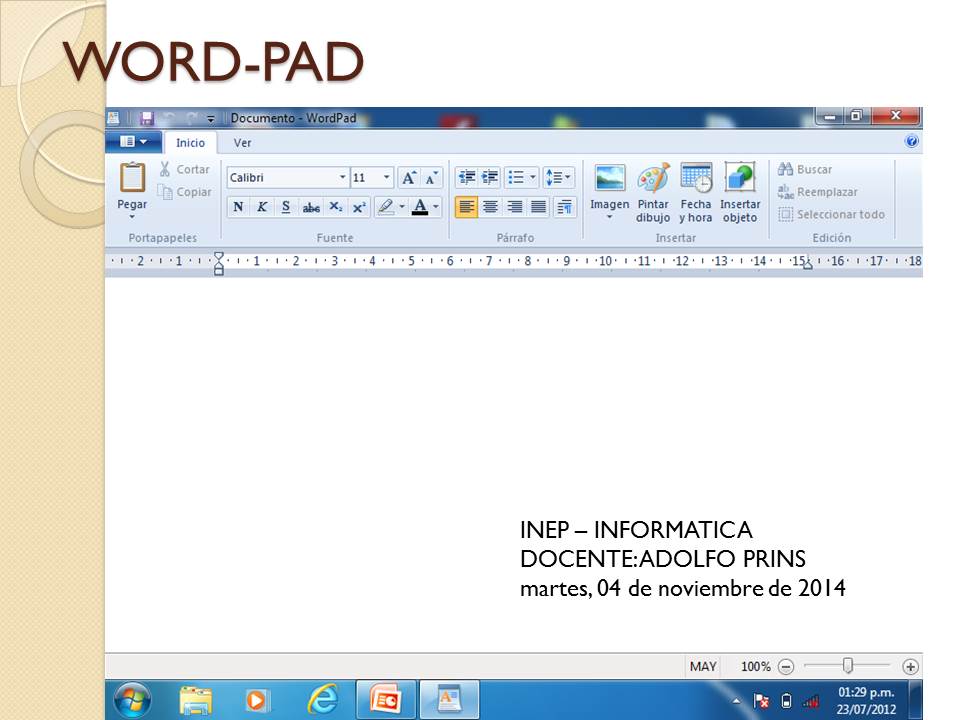This screenshot has width=960, height=720.
Task: Click Reemplazar (replace) button
Action: (x=818, y=192)
